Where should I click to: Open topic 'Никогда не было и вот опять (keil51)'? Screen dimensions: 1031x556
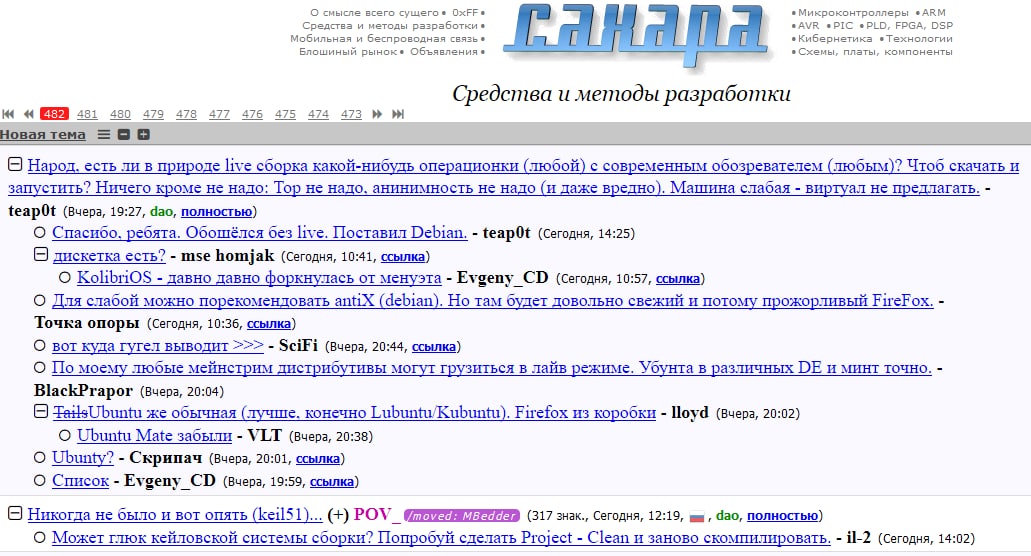click(175, 514)
